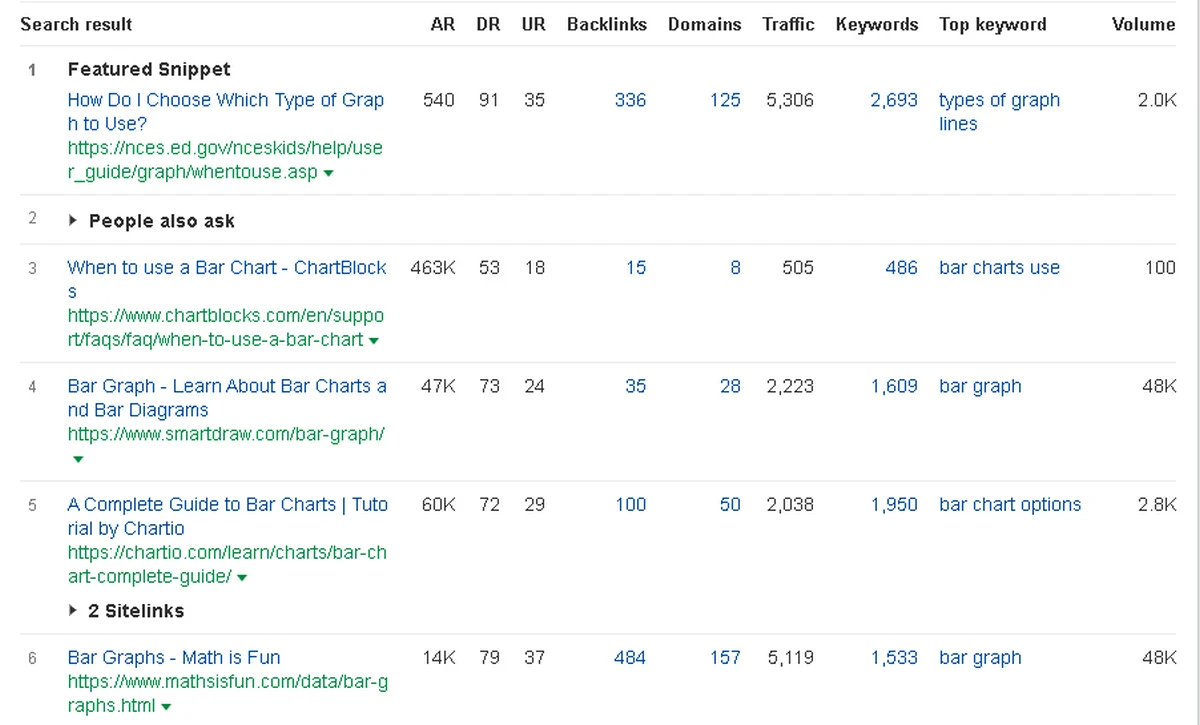Visit the chartio.com green URL
The height and width of the screenshot is (725, 1200).
[227, 564]
